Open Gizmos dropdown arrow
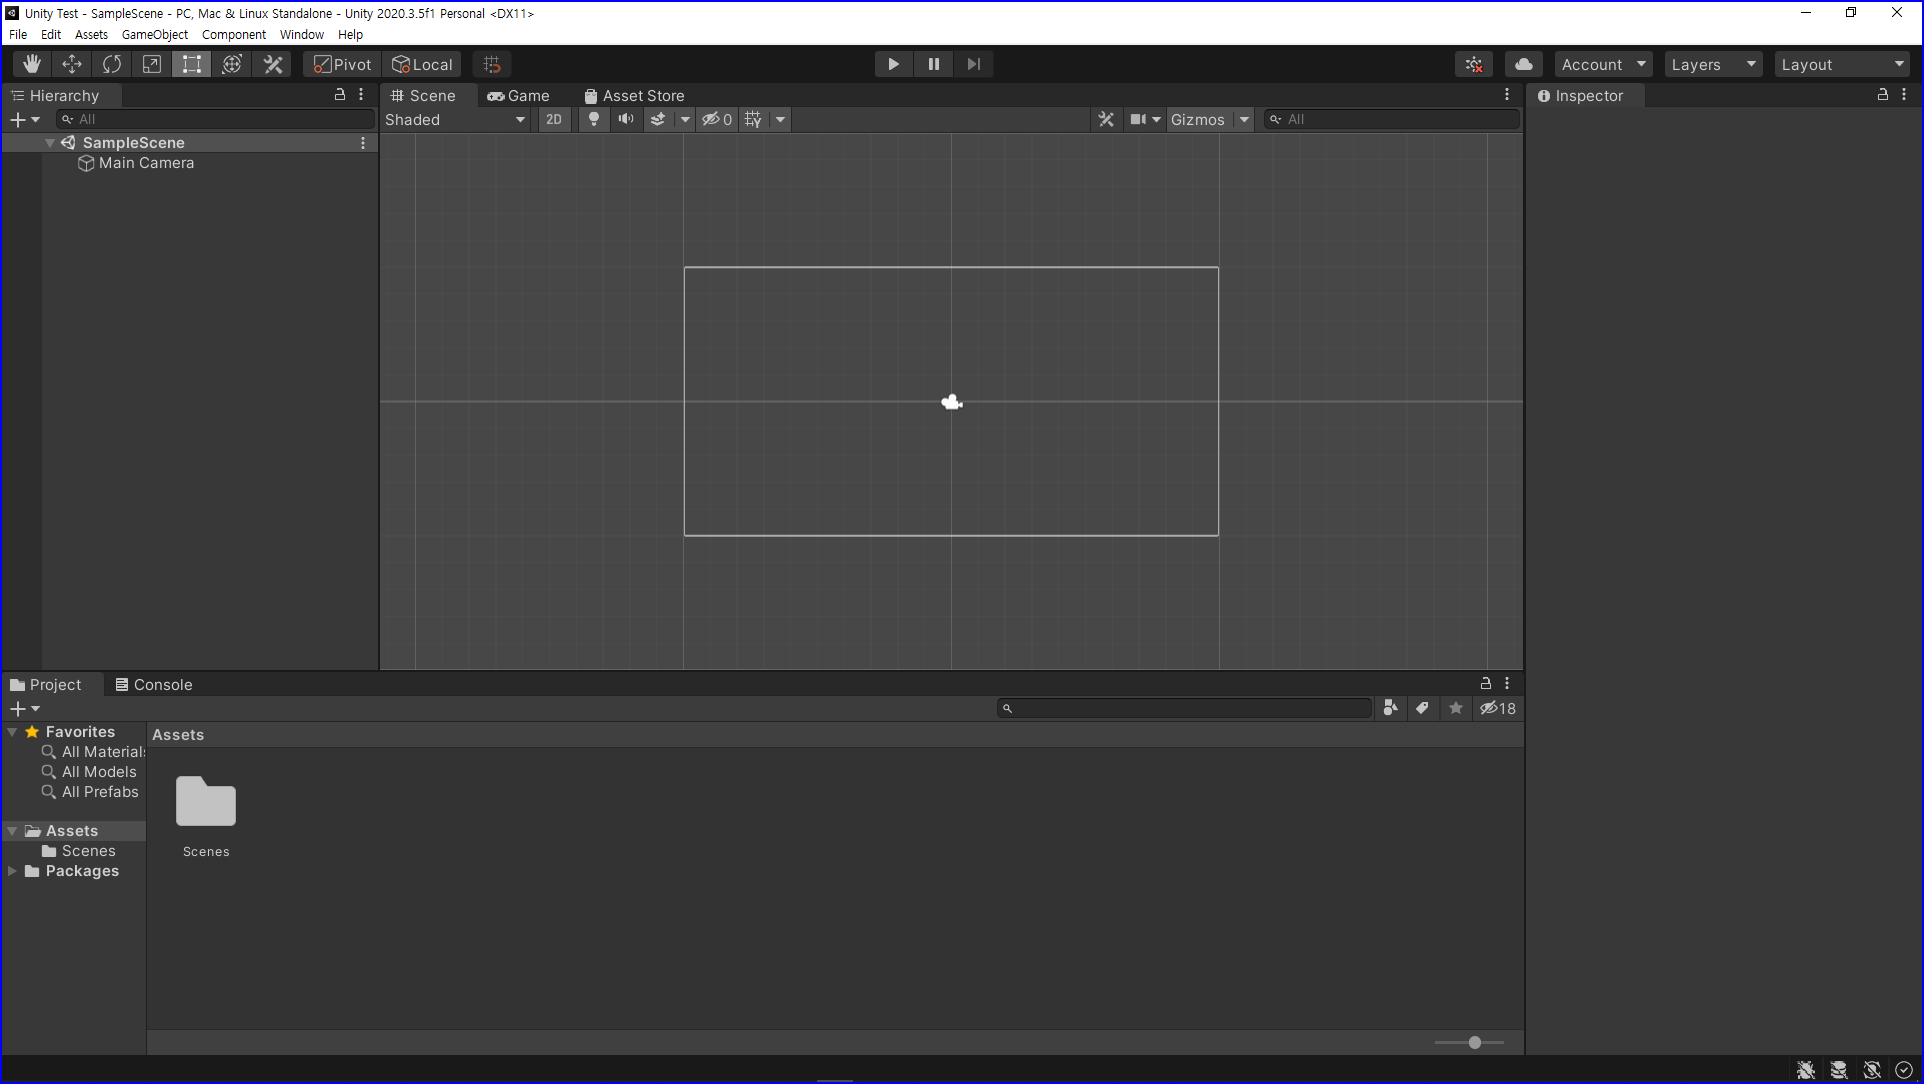 1244,119
